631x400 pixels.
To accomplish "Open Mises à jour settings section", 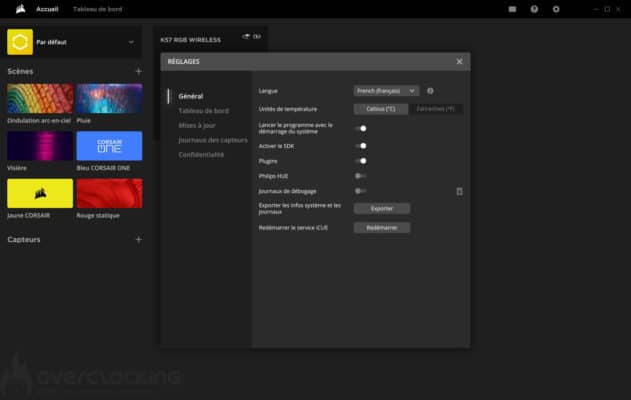I will [x=197, y=125].
